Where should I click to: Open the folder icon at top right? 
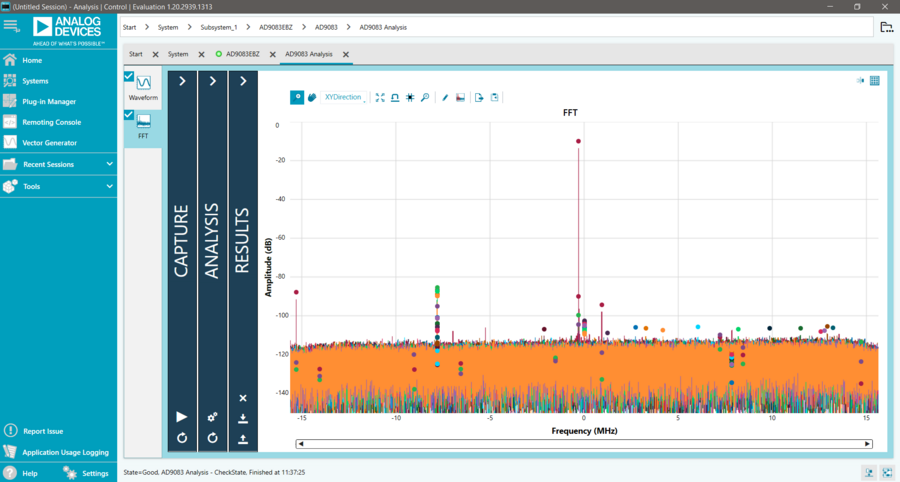[x=887, y=27]
